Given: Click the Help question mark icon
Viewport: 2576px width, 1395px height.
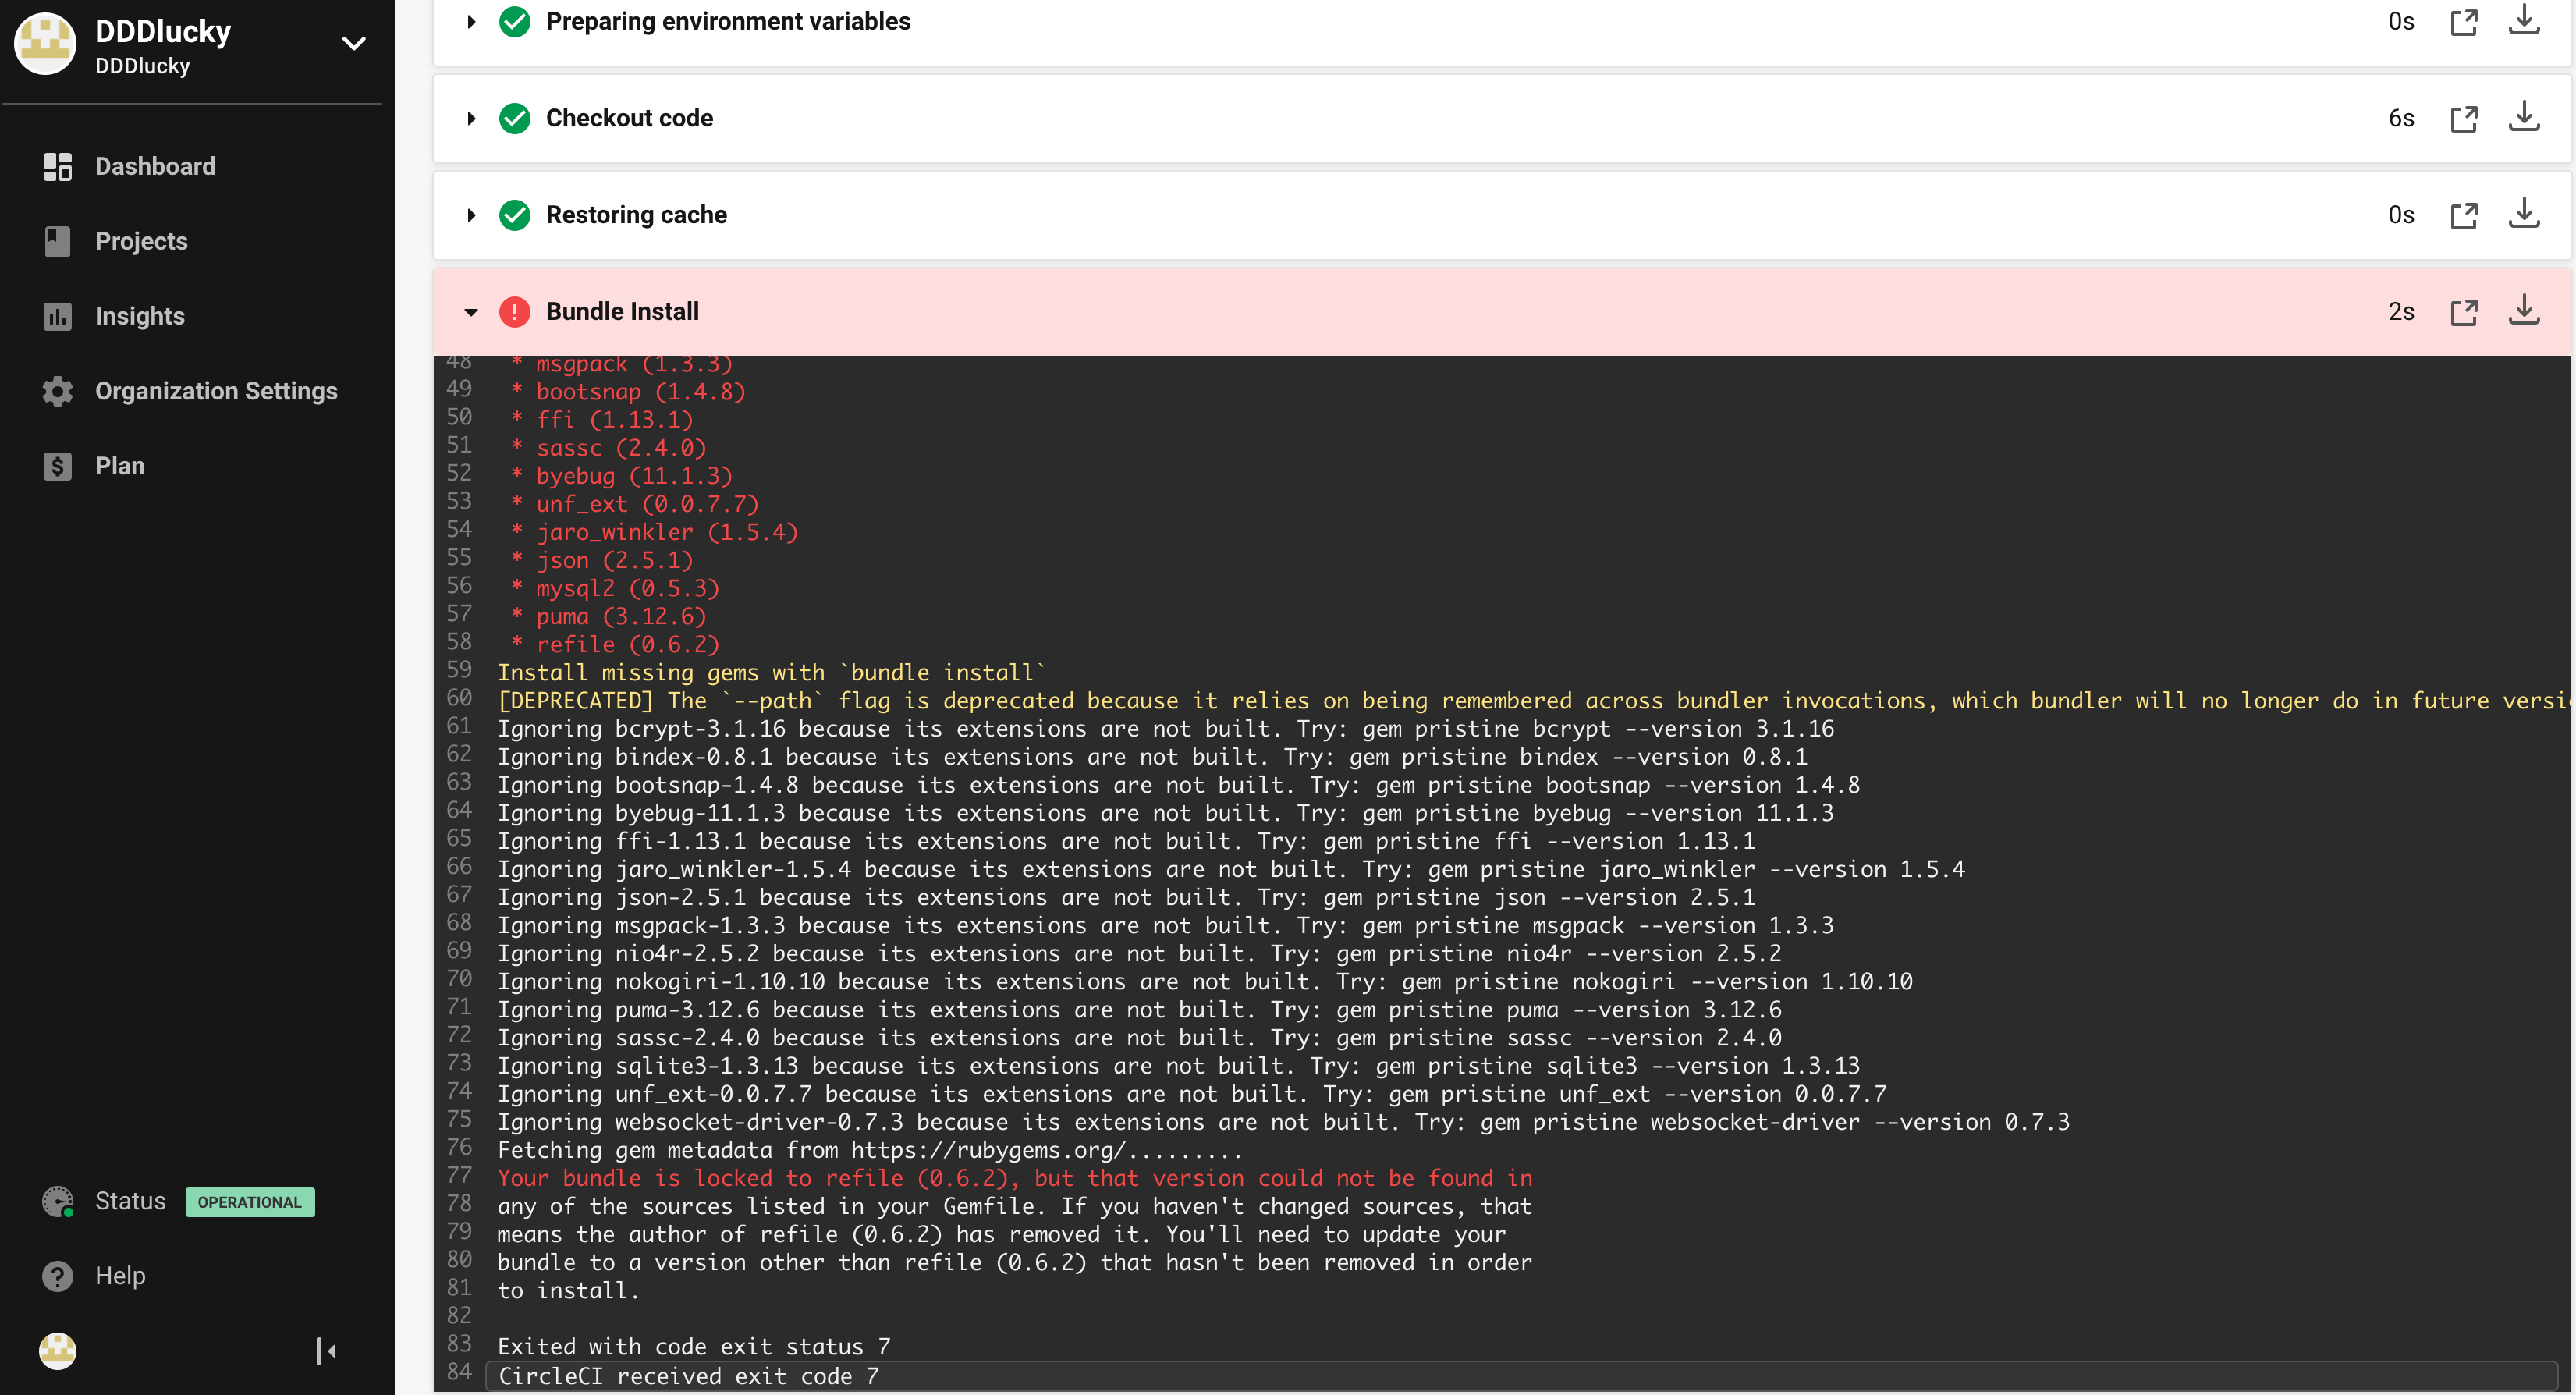Looking at the screenshot, I should click(58, 1276).
